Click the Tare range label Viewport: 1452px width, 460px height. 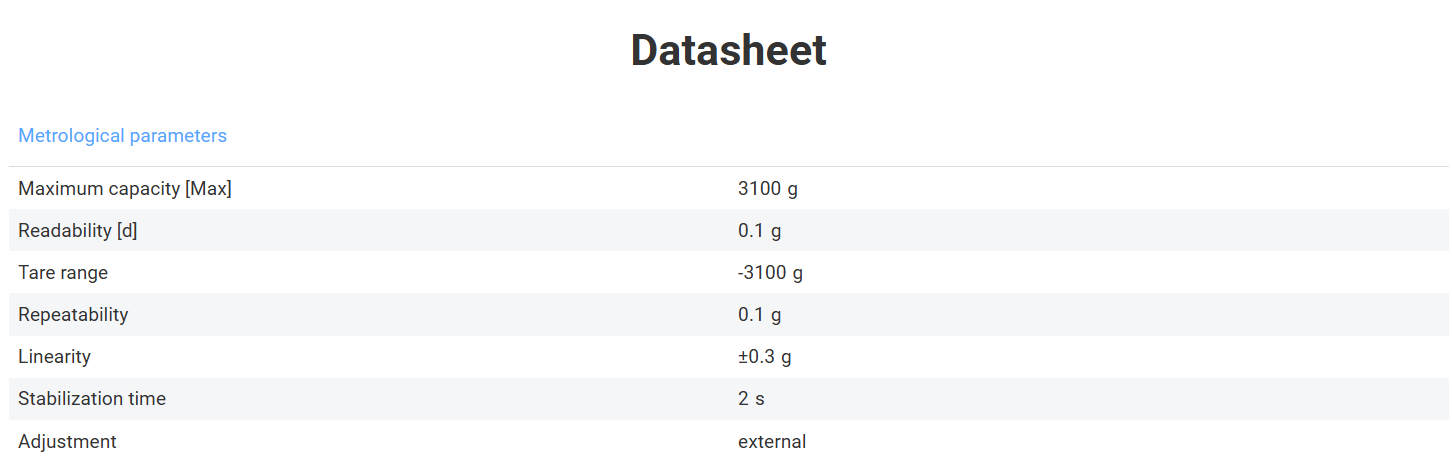pyautogui.click(x=63, y=273)
